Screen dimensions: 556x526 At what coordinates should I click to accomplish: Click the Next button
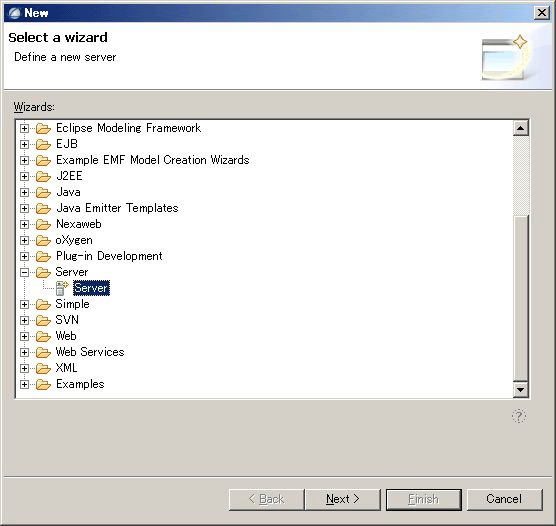[x=343, y=499]
